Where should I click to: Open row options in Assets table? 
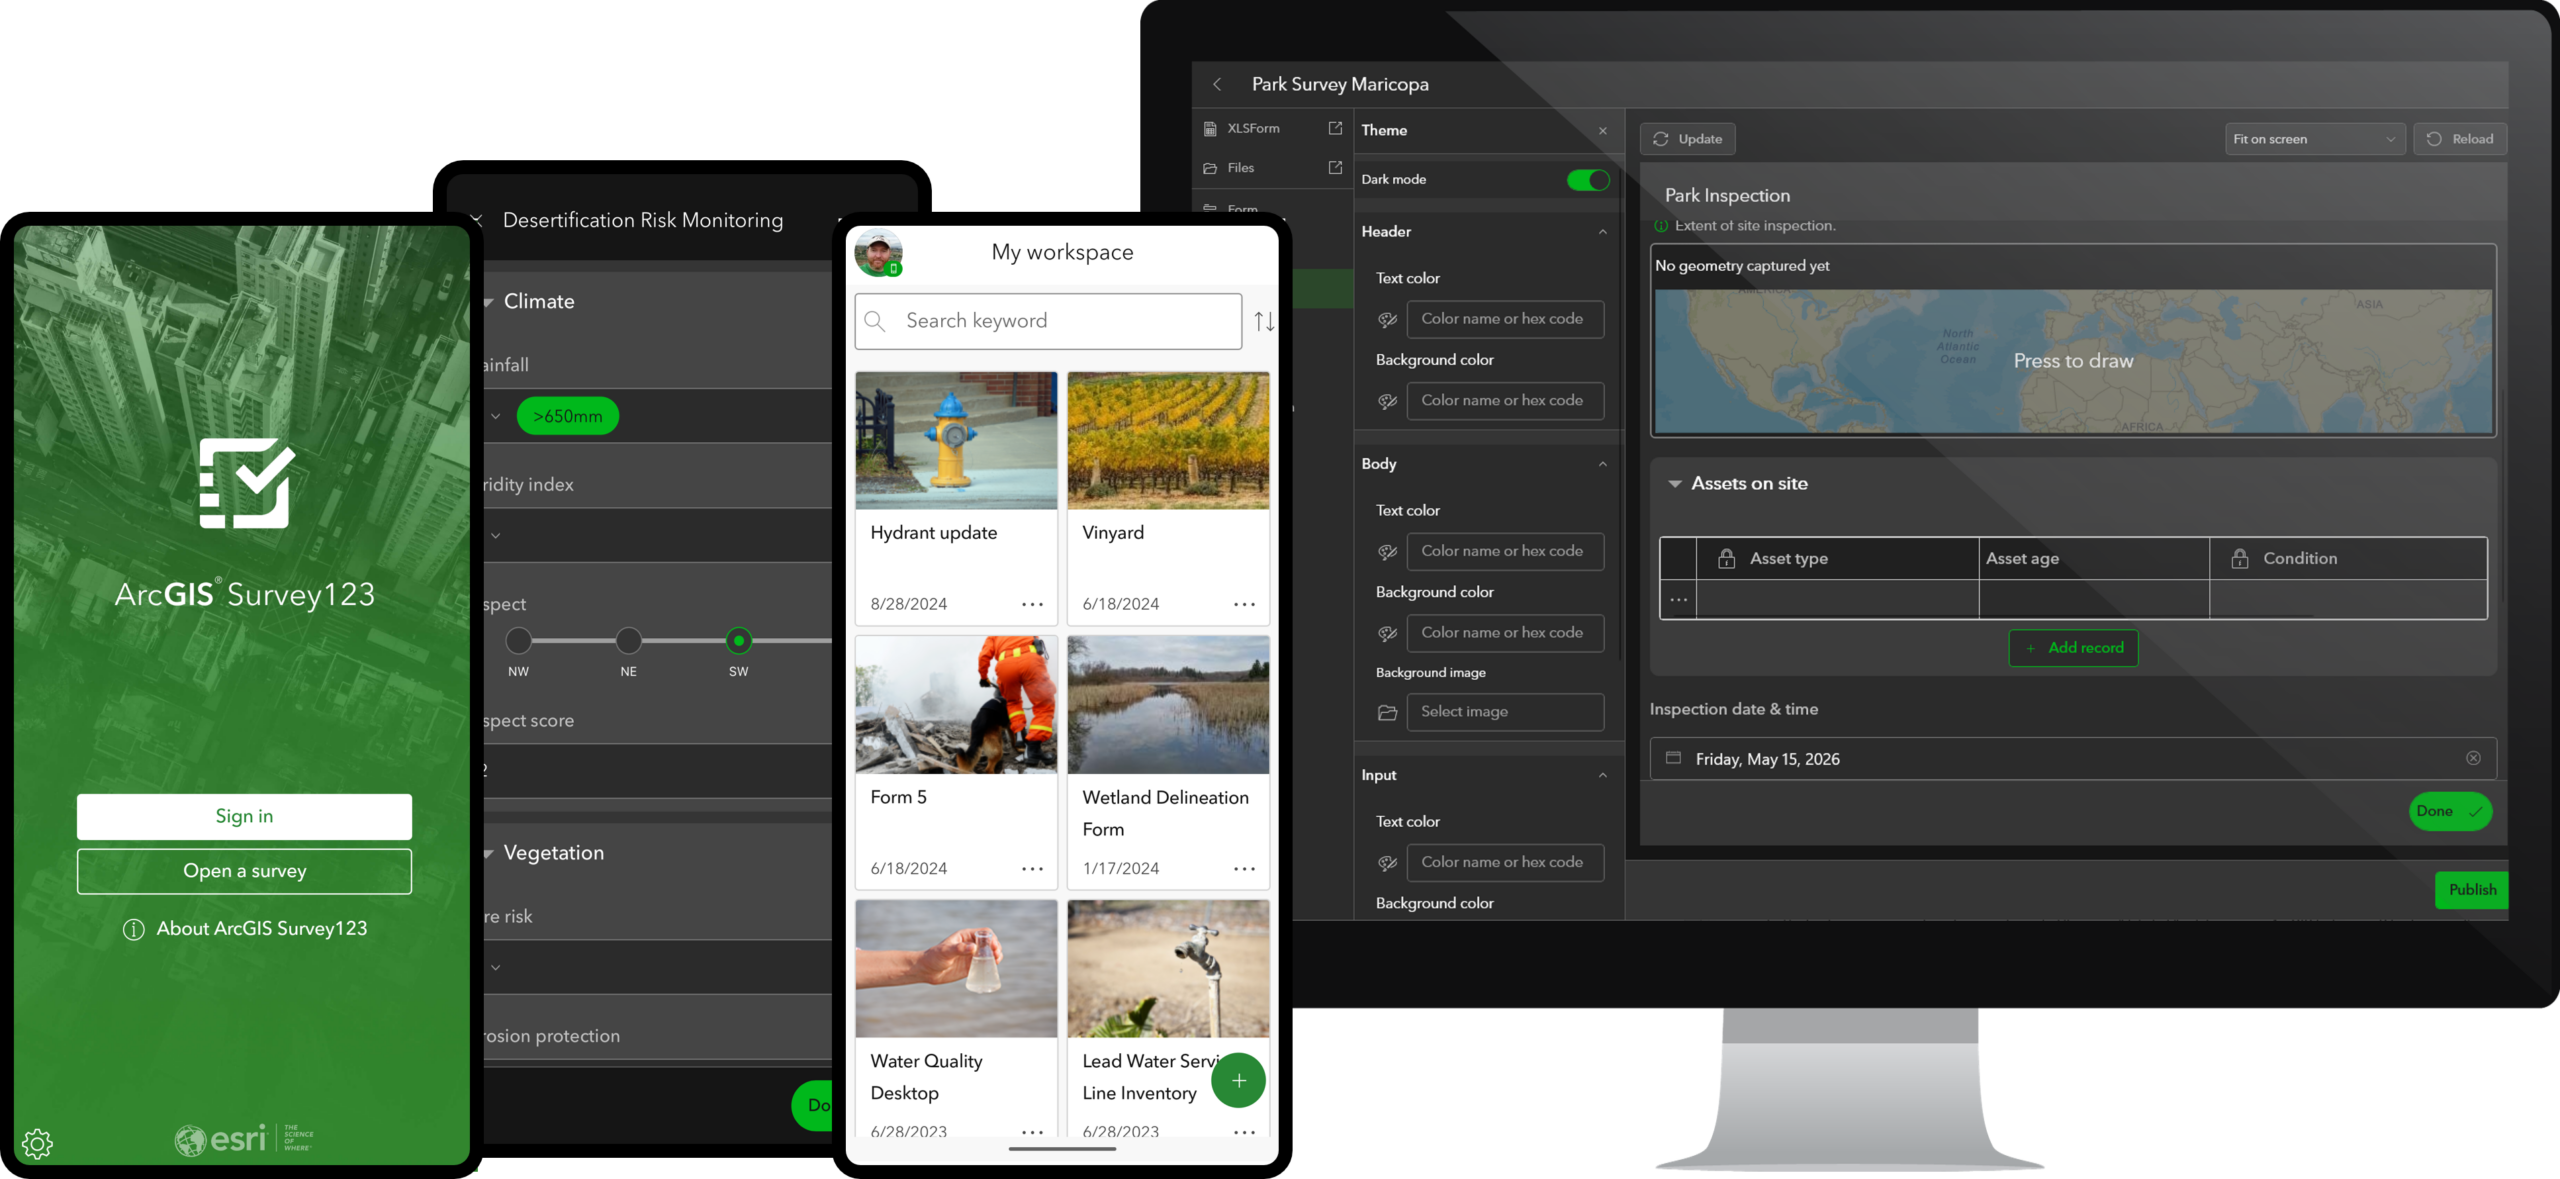click(1678, 600)
